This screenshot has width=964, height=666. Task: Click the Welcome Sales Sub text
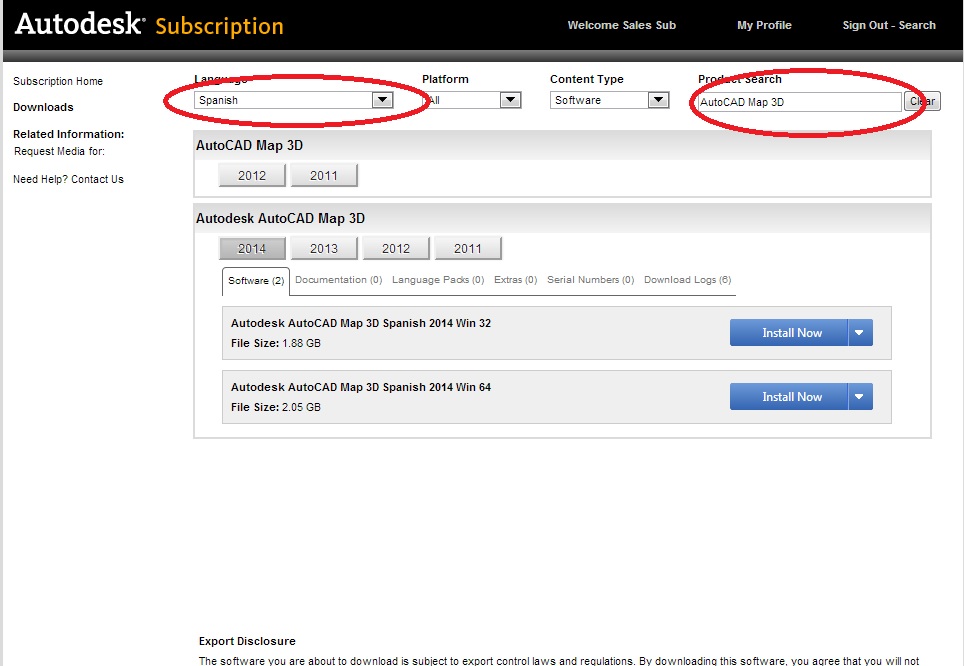pyautogui.click(x=622, y=25)
